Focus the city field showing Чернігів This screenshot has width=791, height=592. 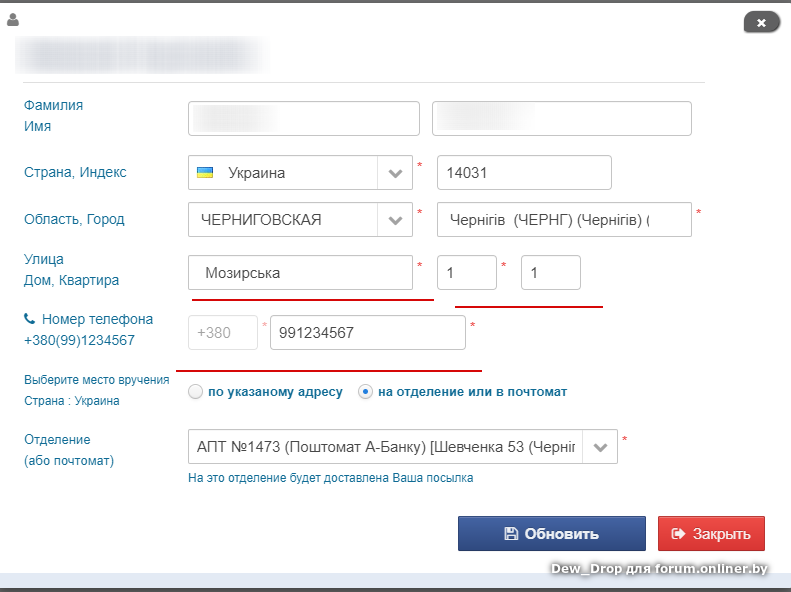[x=563, y=220]
